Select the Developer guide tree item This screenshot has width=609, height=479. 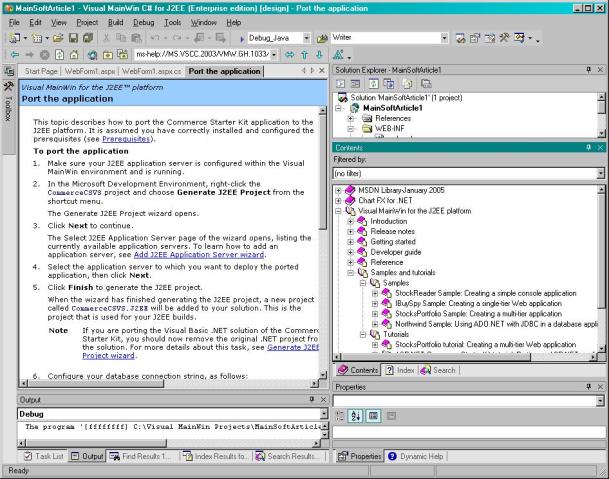tap(395, 252)
